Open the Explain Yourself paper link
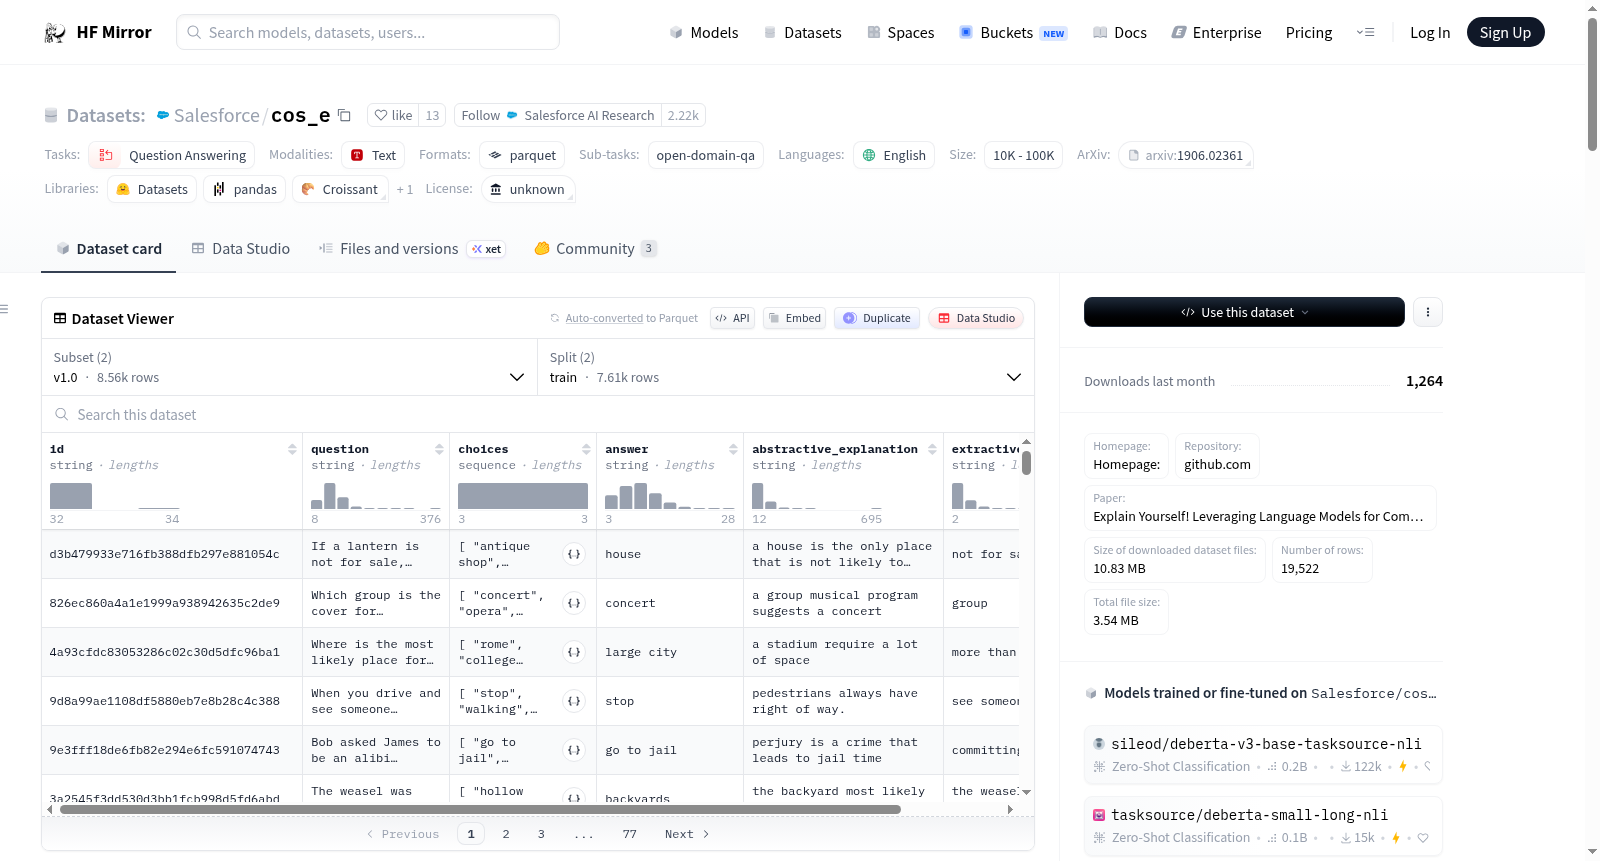 pyautogui.click(x=1258, y=516)
